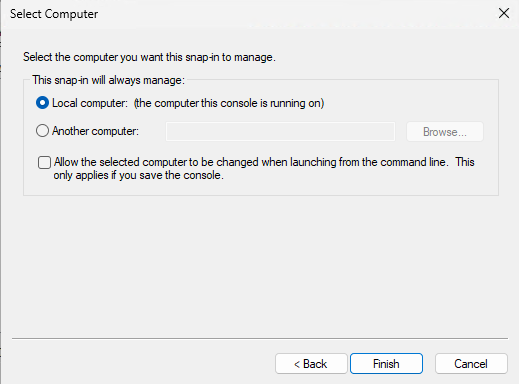Click the X icon in the title bar
Screen dimensions: 519x384
504,14
